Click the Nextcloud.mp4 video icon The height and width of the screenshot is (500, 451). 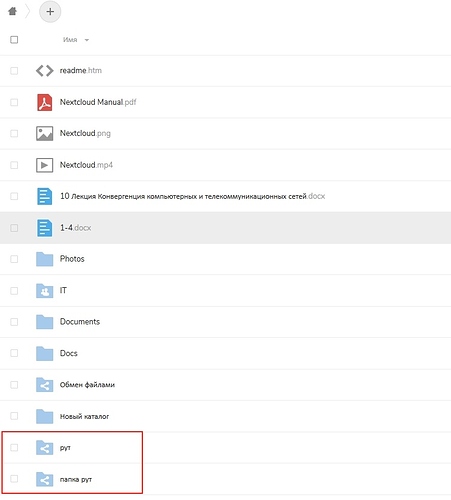[x=44, y=165]
